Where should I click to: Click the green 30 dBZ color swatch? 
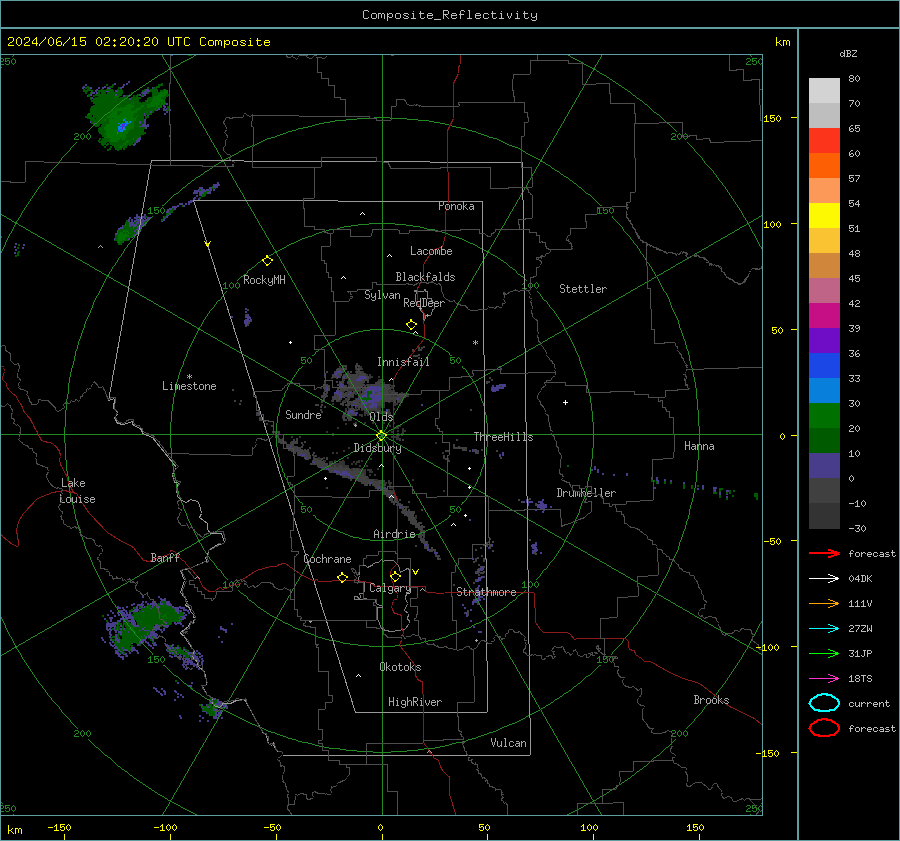(824, 416)
